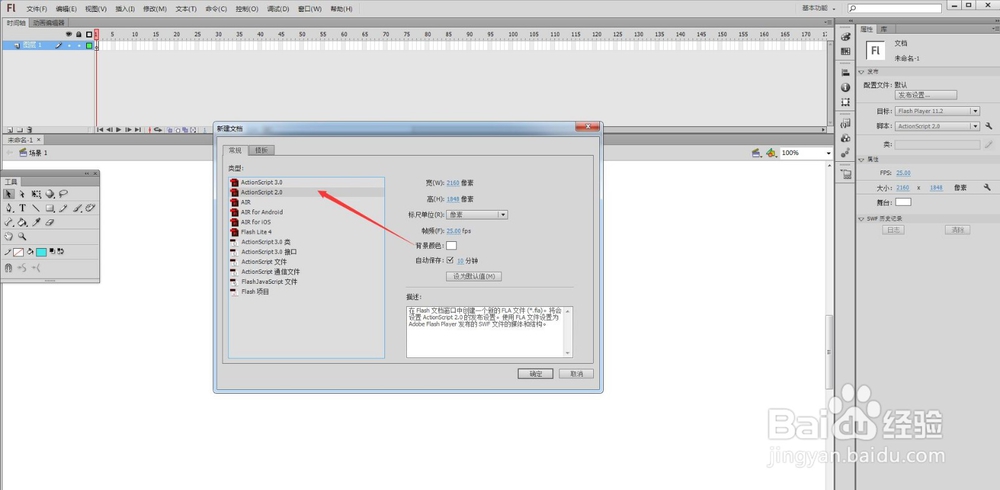This screenshot has width=1000, height=490.
Task: Open the ruler units dropdown
Action: coord(476,215)
